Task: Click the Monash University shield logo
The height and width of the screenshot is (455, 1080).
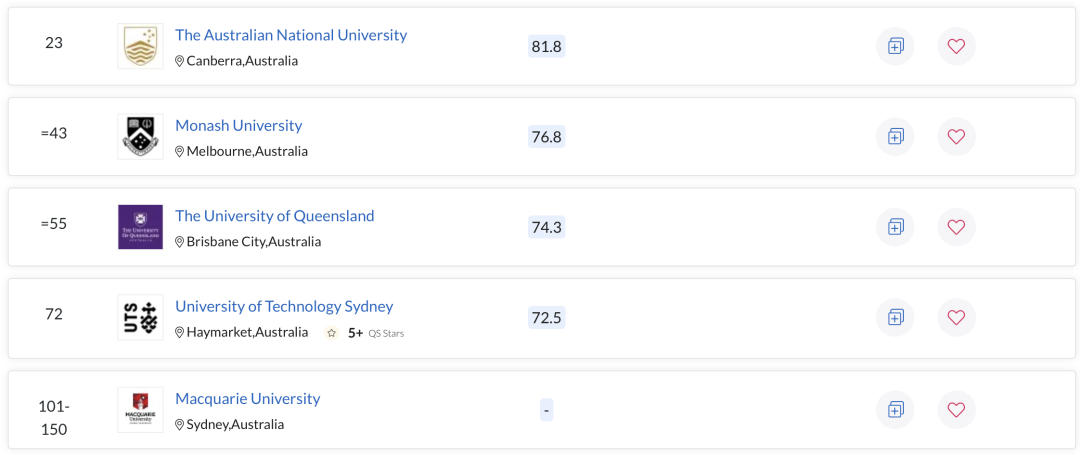Action: click(141, 136)
